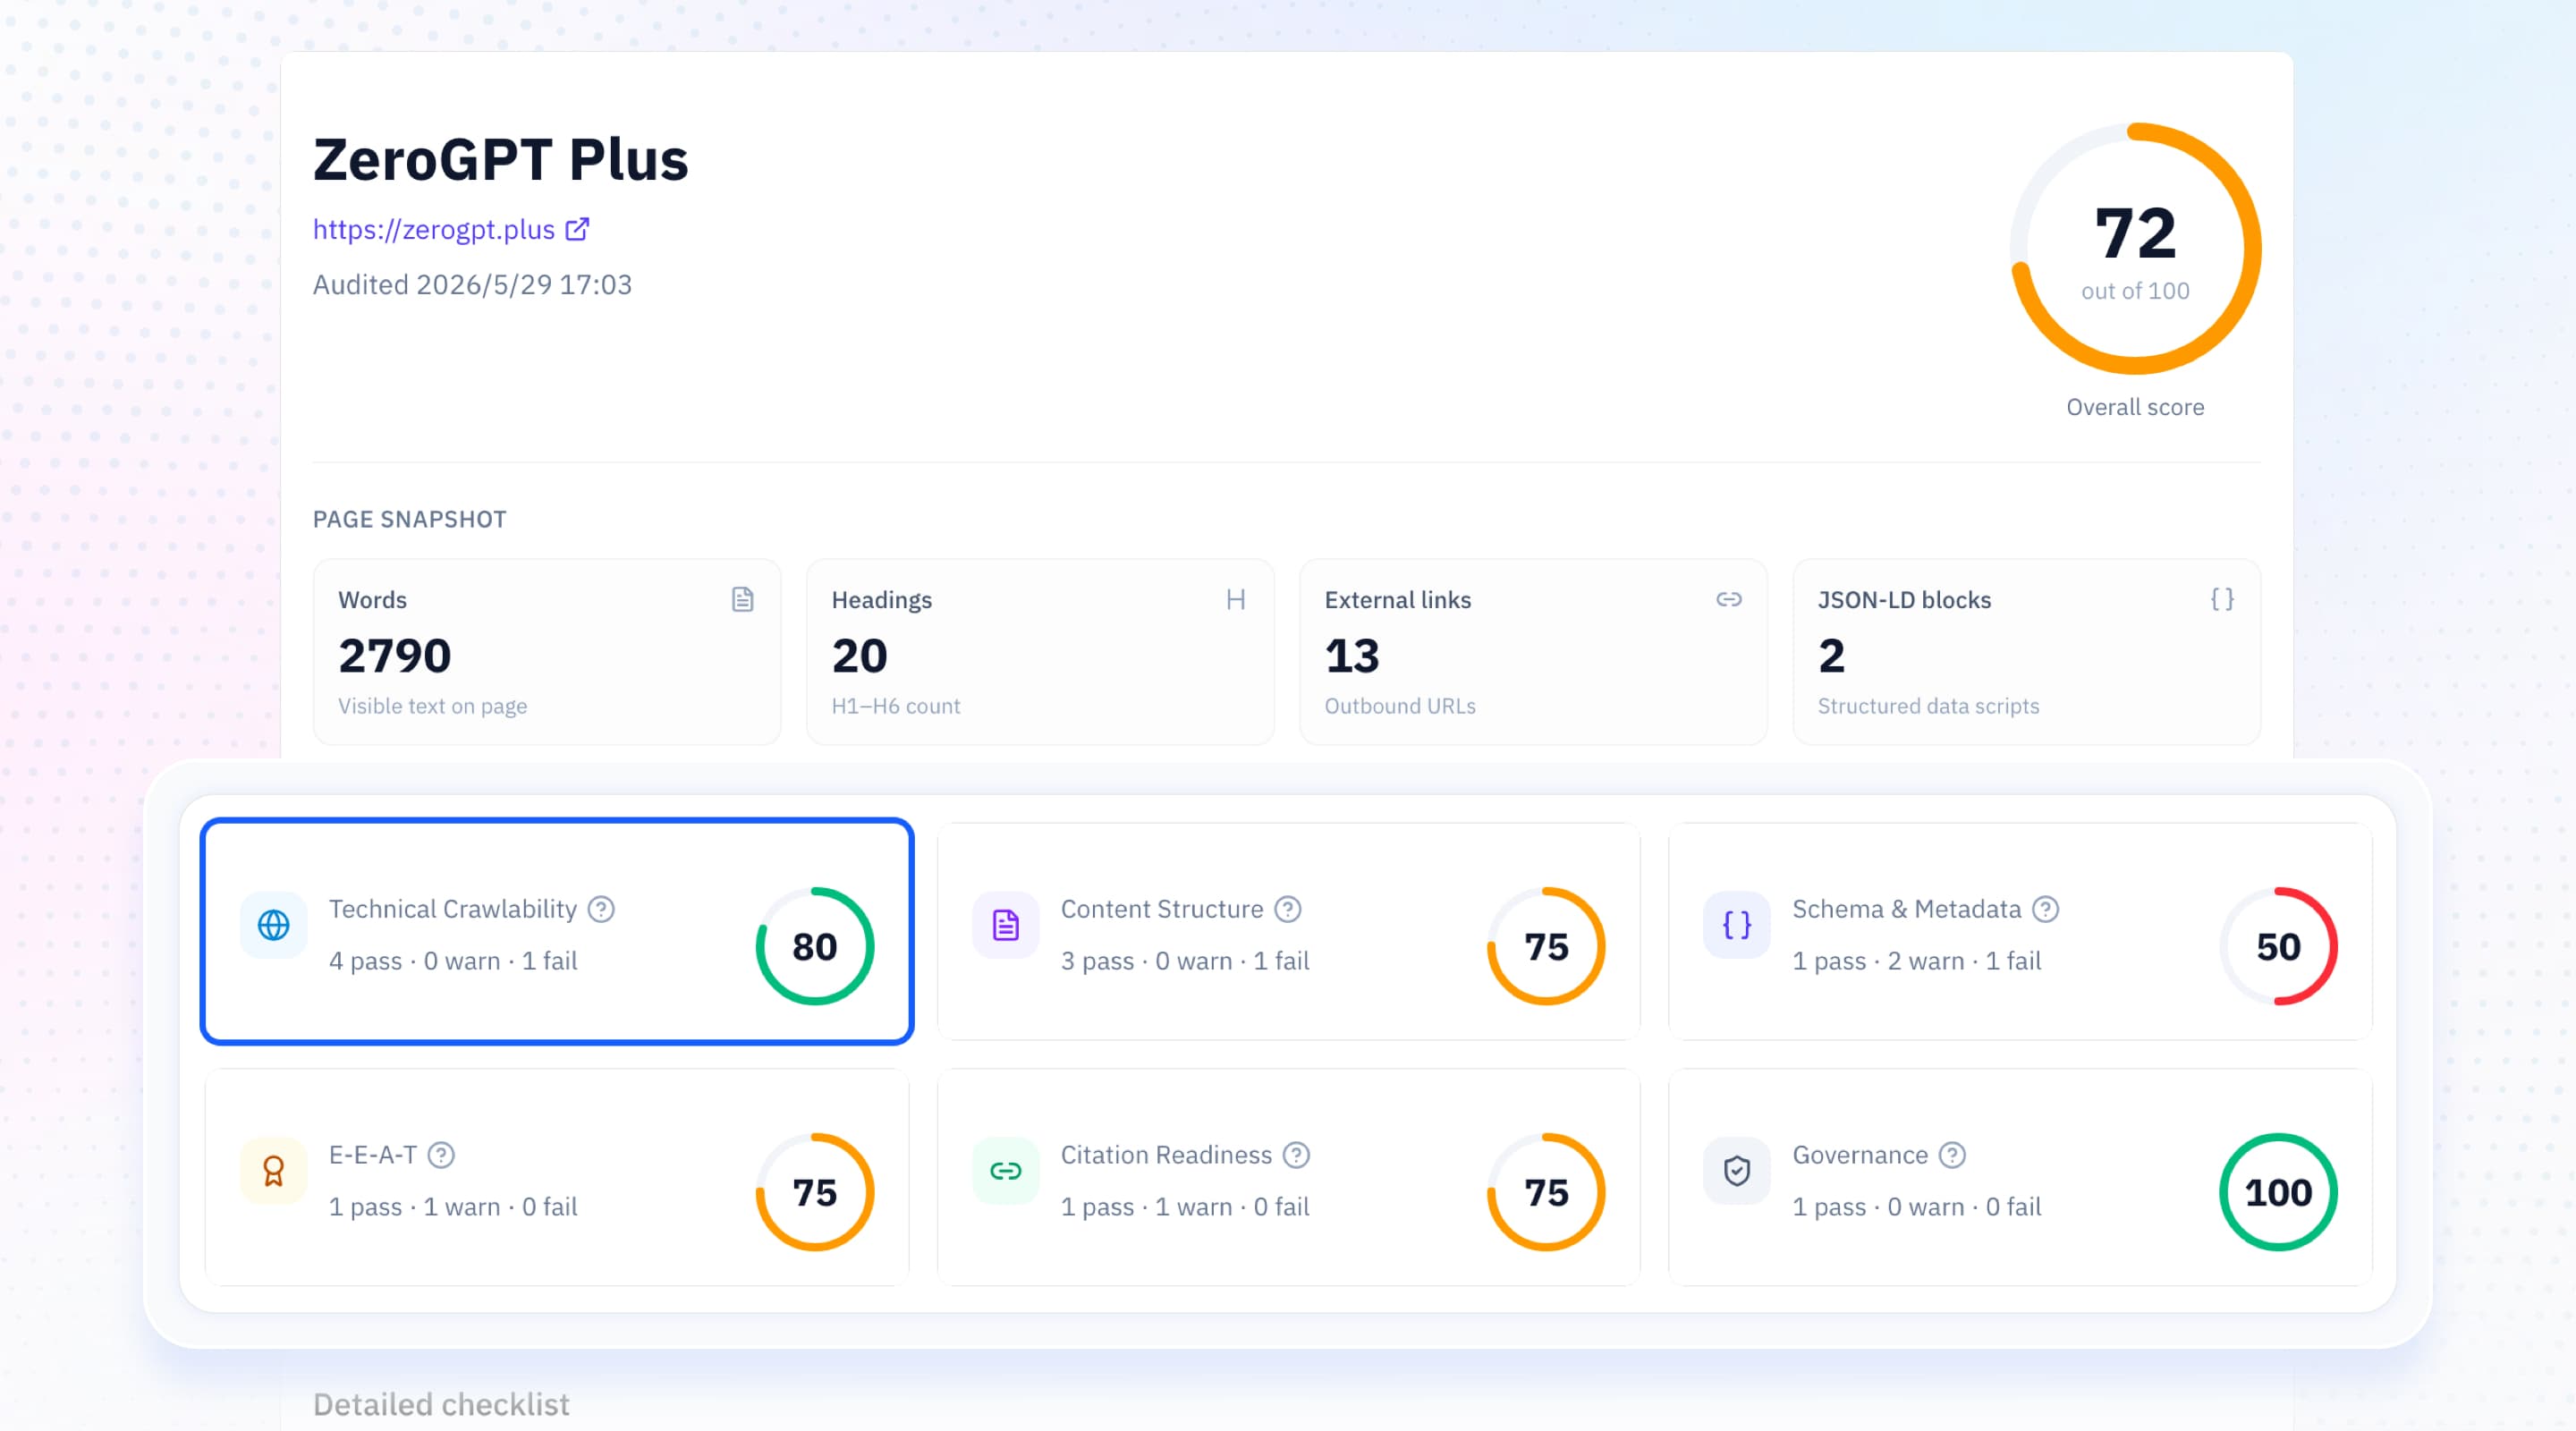Open the https://zerogpt.plus link
Image resolution: width=2576 pixels, height=1431 pixels.
click(433, 229)
